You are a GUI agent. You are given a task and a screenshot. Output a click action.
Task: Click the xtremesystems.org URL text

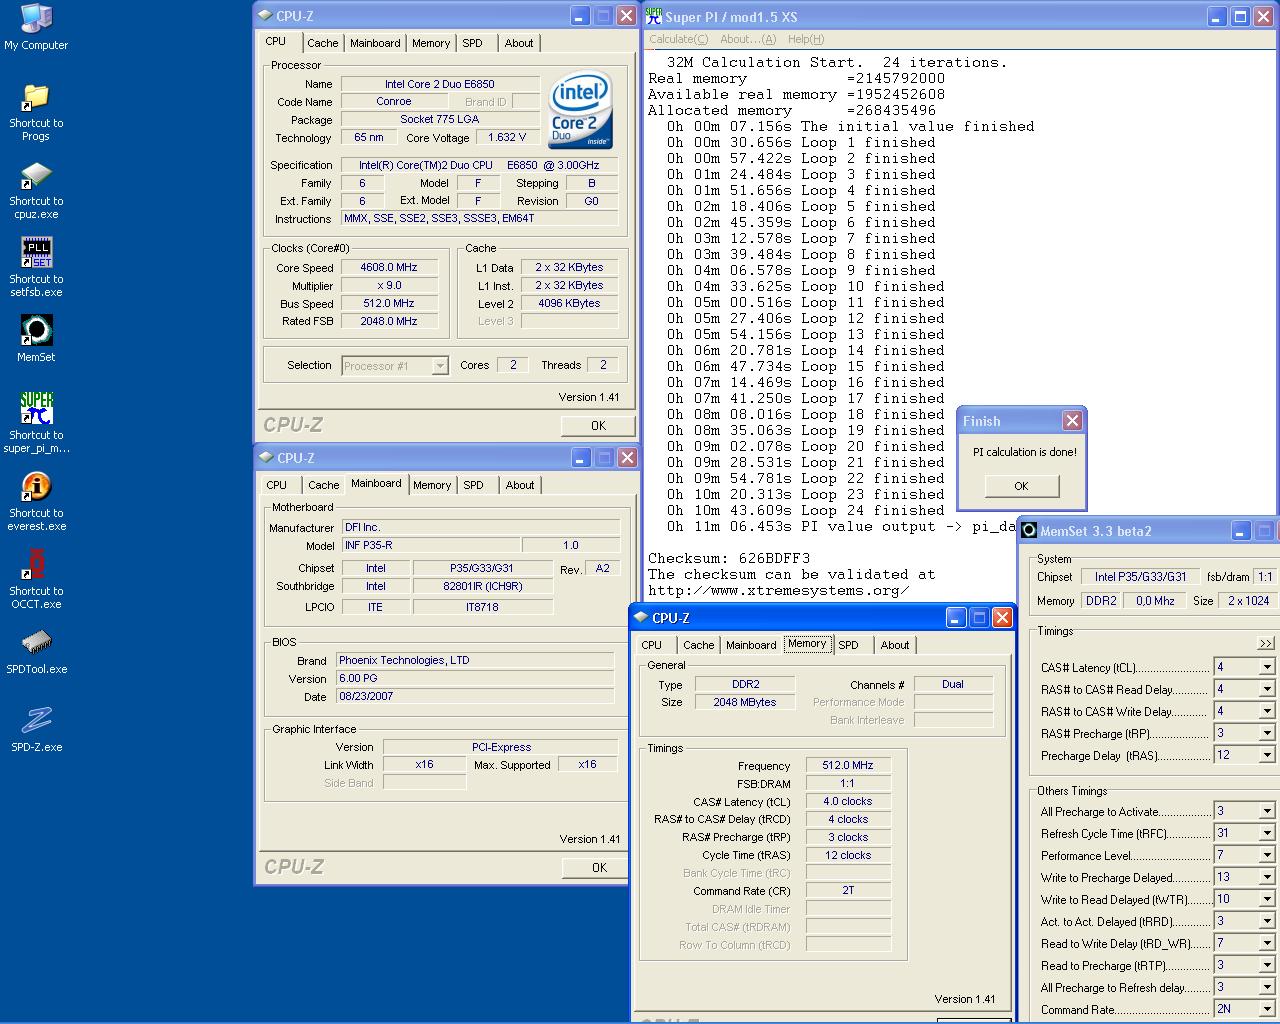click(779, 590)
